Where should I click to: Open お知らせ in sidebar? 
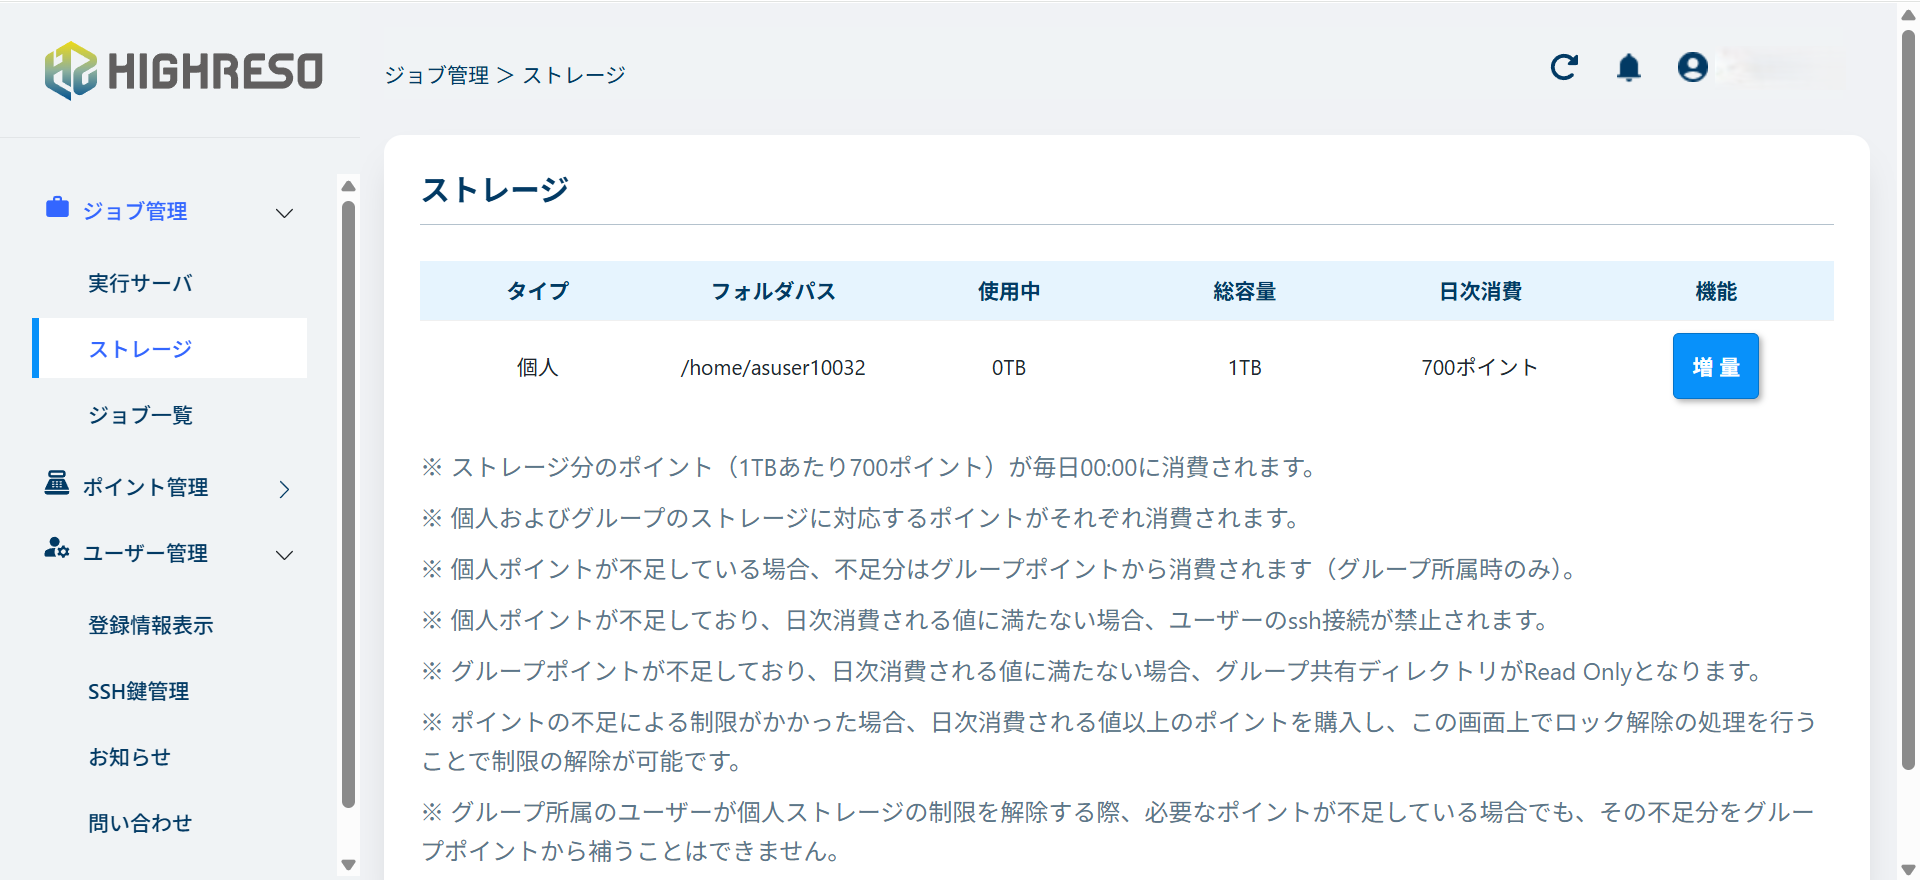[x=129, y=757]
